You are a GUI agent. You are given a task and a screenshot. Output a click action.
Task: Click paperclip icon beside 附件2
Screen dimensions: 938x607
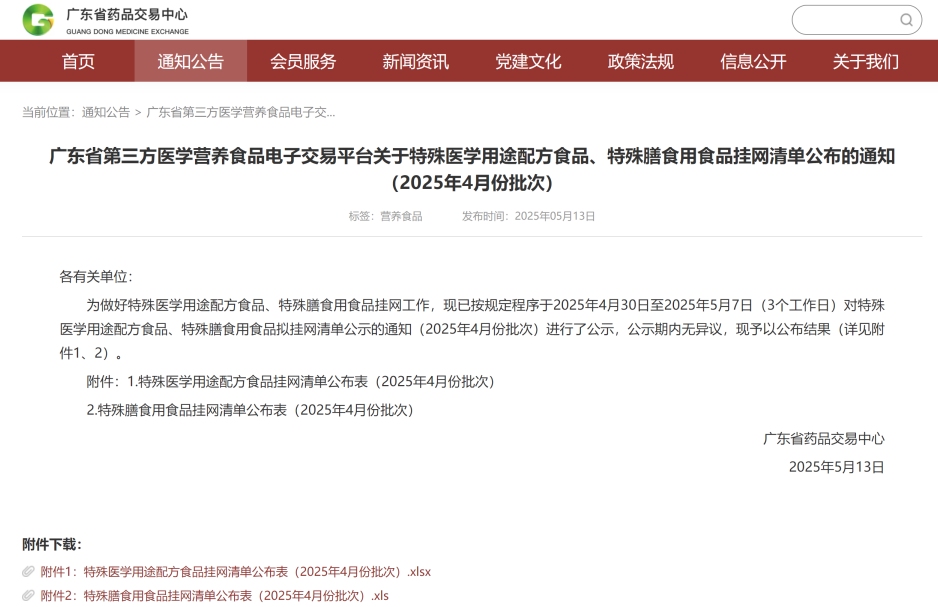click(x=28, y=596)
